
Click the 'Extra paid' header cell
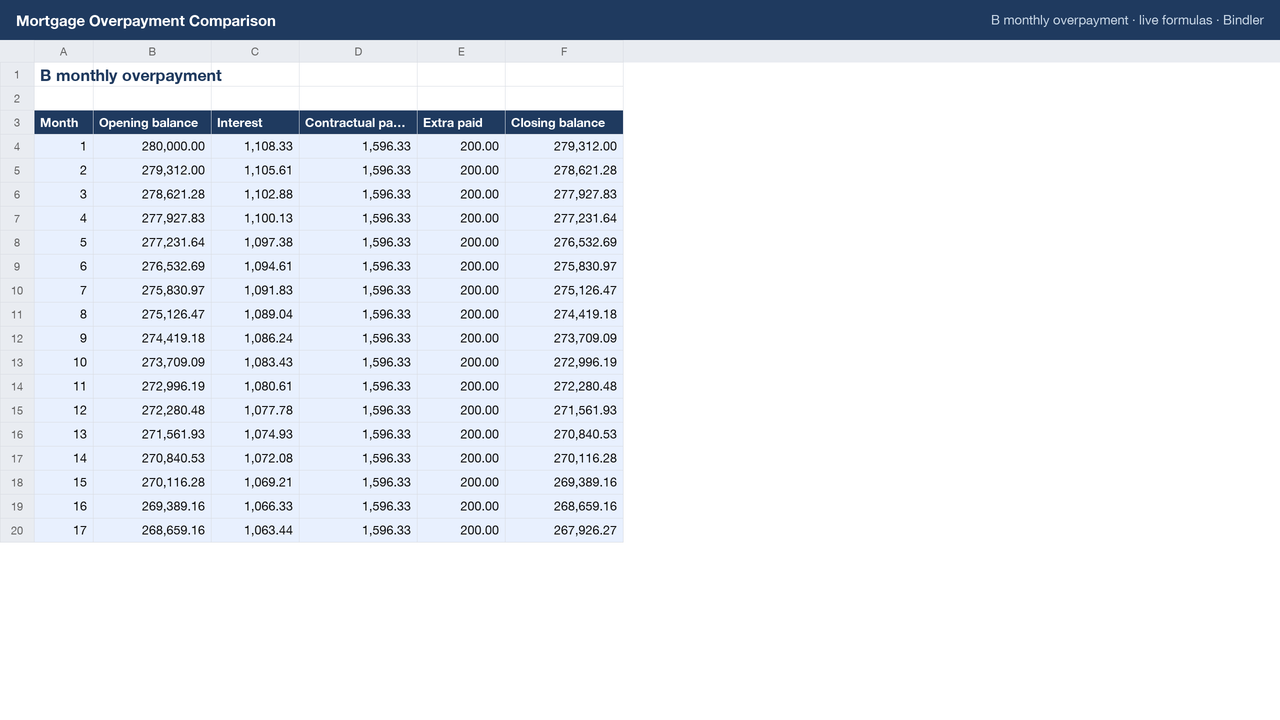point(461,123)
